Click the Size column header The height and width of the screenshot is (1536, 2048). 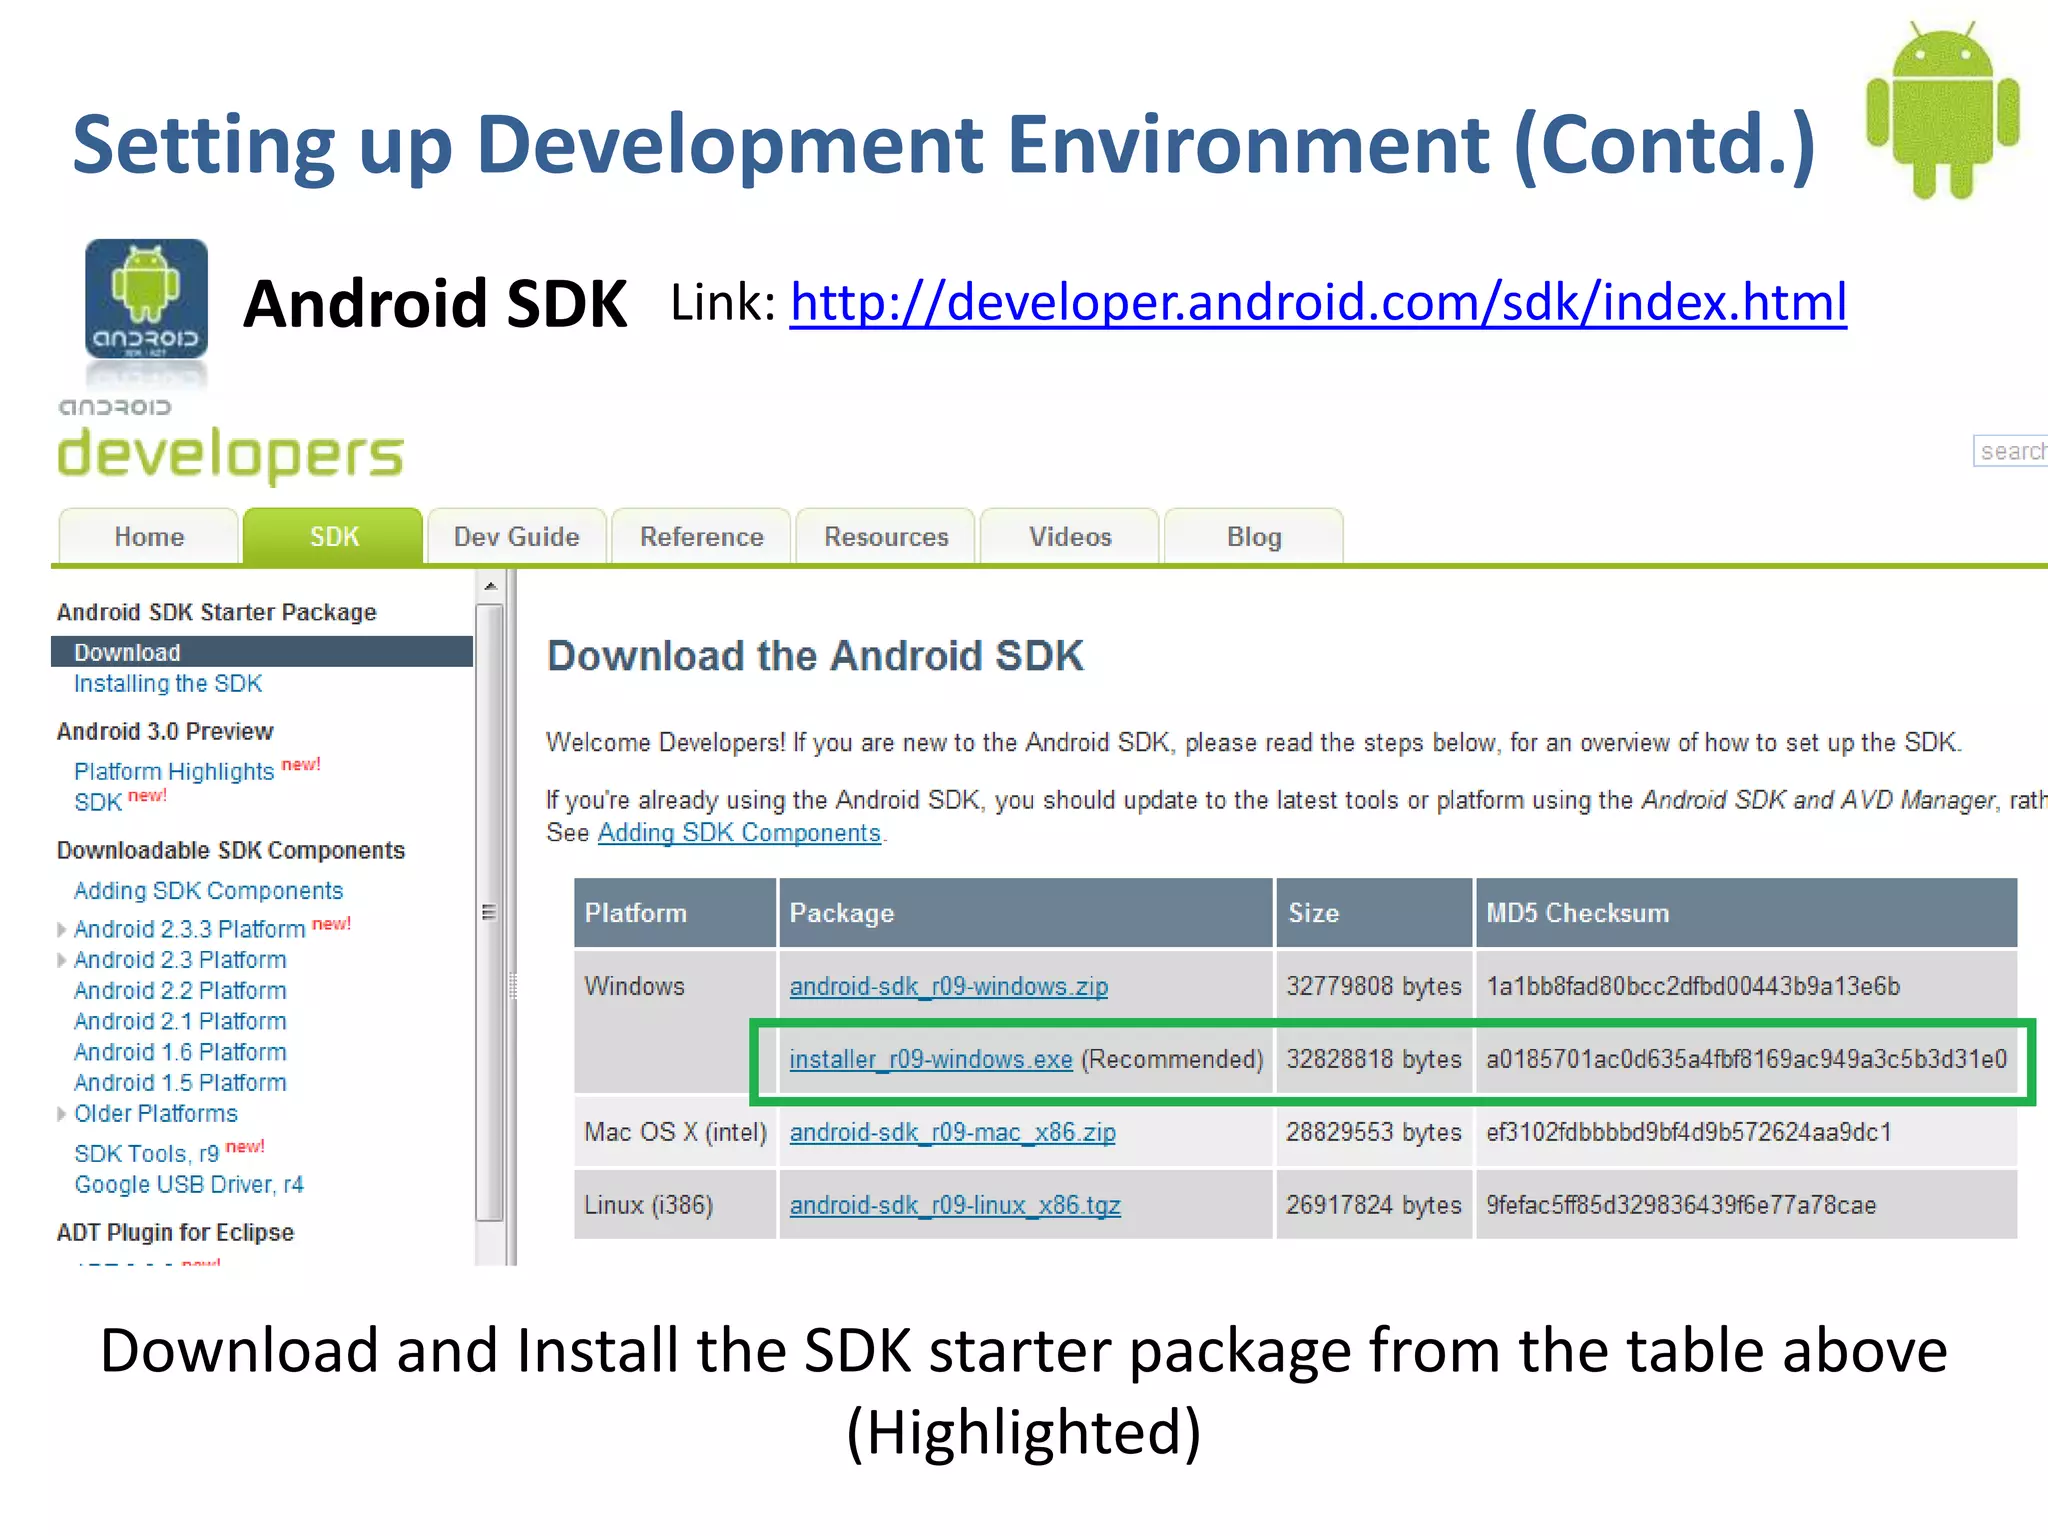tap(1374, 913)
